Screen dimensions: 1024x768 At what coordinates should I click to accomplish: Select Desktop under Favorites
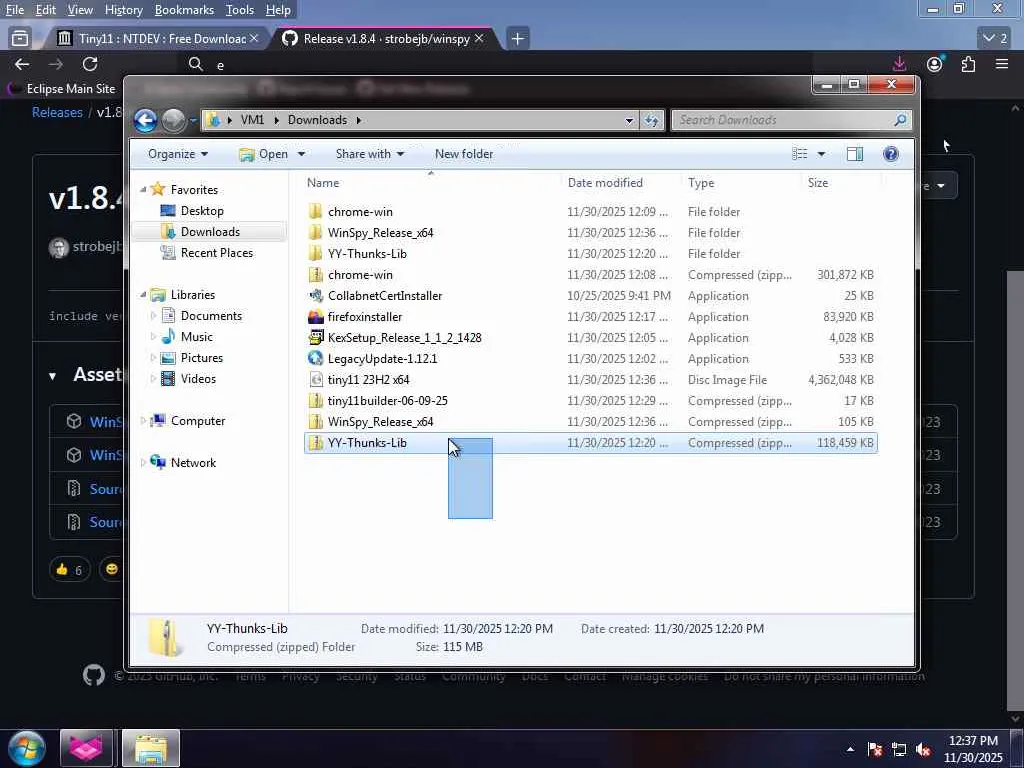coord(202,211)
